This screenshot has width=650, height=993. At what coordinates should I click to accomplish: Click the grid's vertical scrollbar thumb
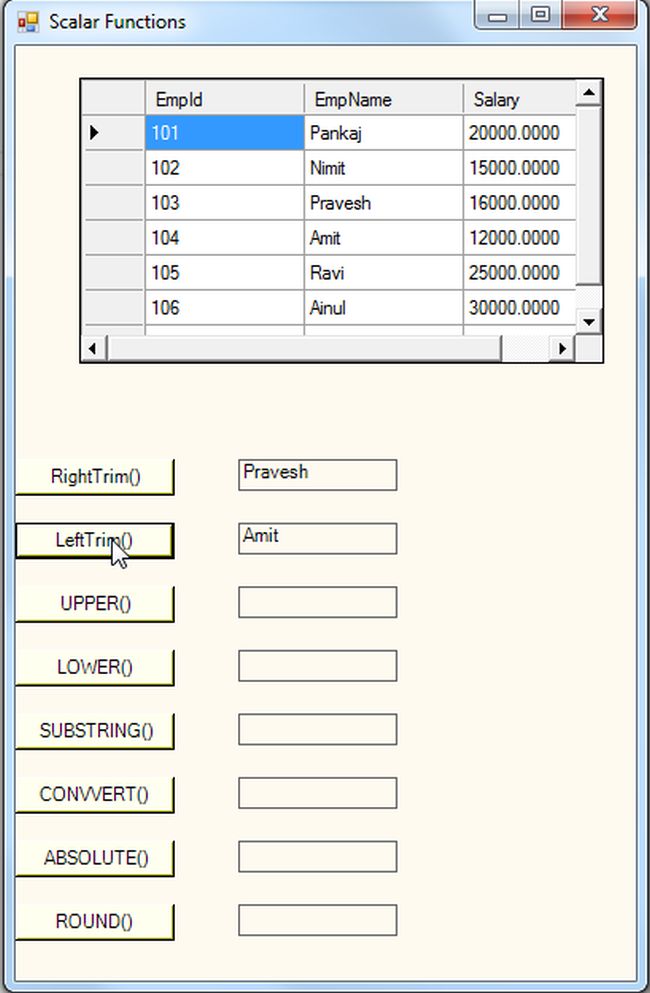tap(589, 196)
